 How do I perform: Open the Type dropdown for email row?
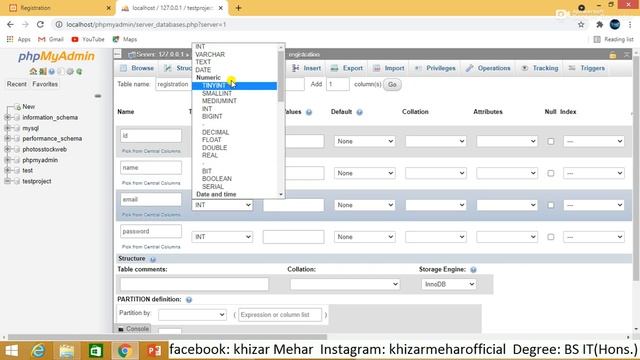click(x=222, y=205)
